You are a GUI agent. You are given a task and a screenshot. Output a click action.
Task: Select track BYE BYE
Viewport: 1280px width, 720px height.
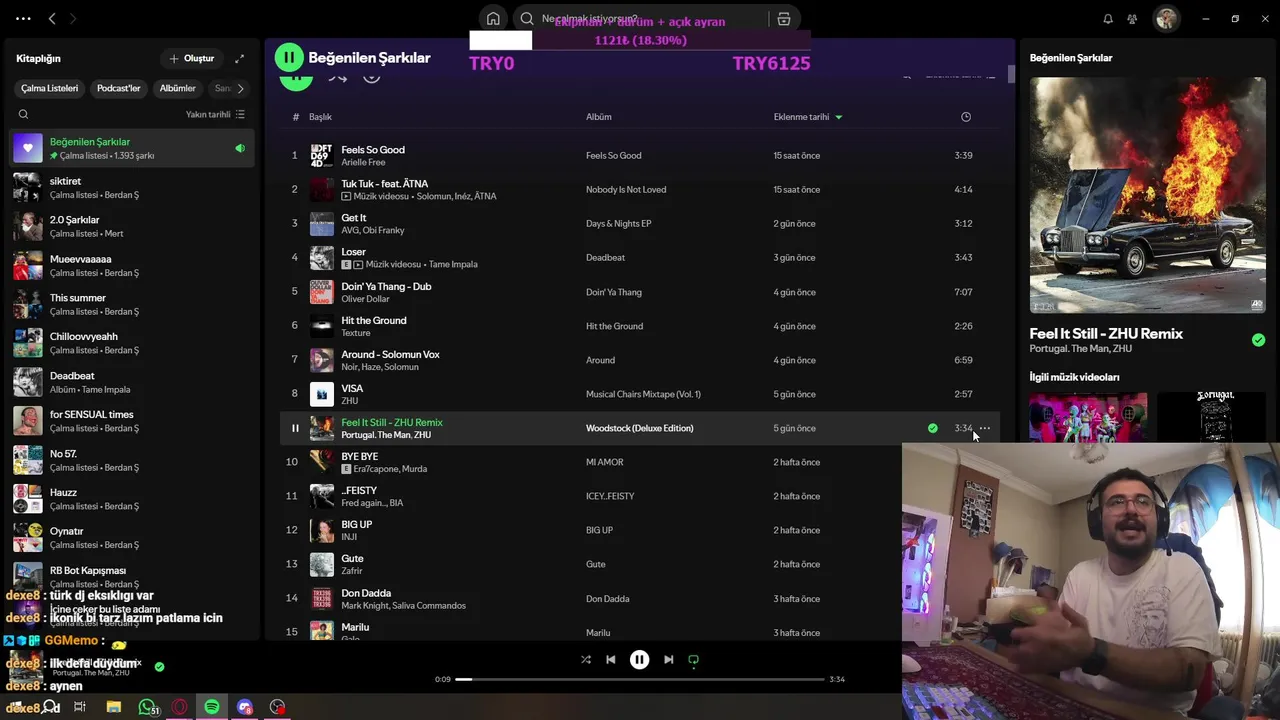tap(640, 462)
